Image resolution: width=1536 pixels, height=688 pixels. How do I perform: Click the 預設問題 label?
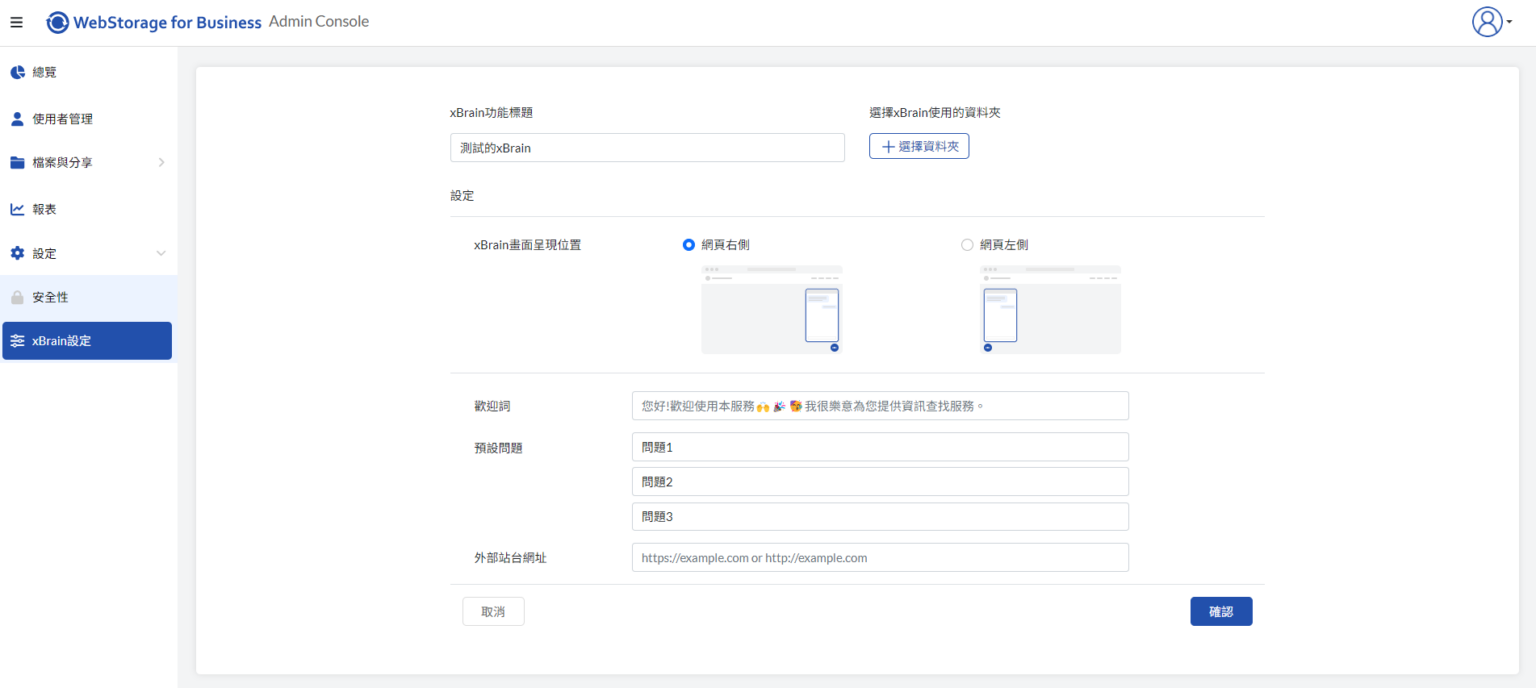point(498,448)
